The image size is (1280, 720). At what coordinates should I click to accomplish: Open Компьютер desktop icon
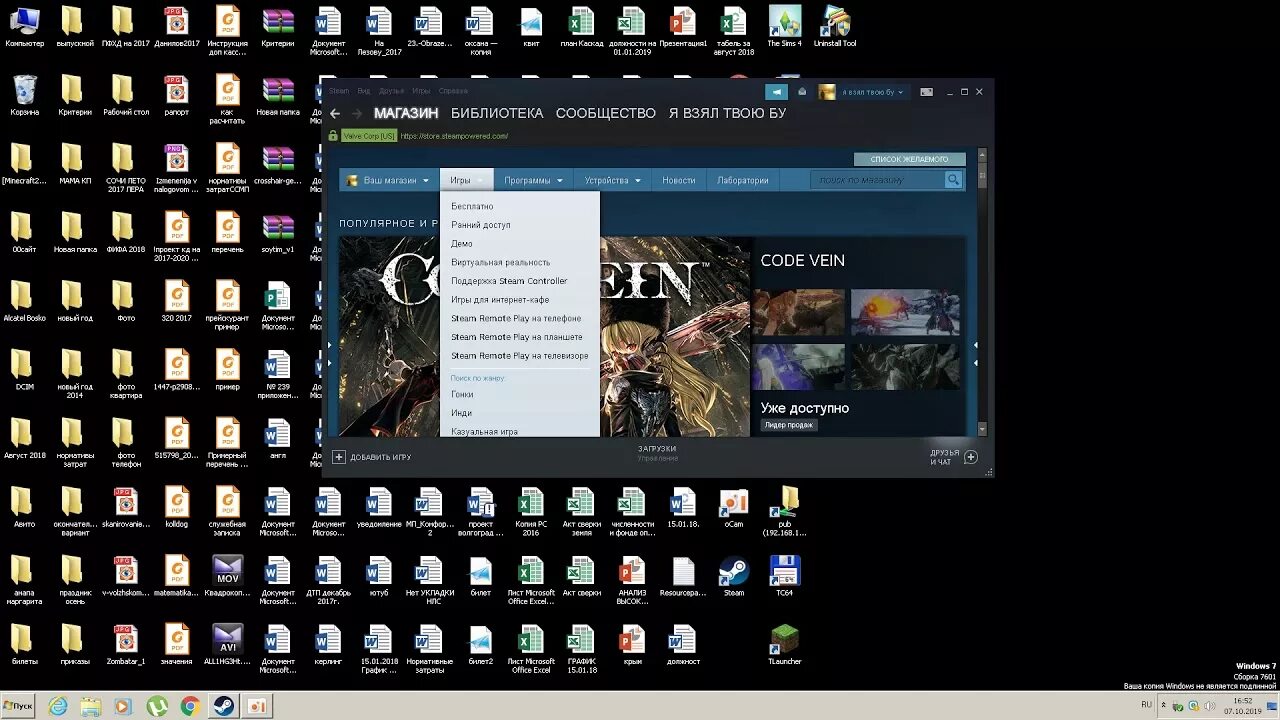[25, 28]
